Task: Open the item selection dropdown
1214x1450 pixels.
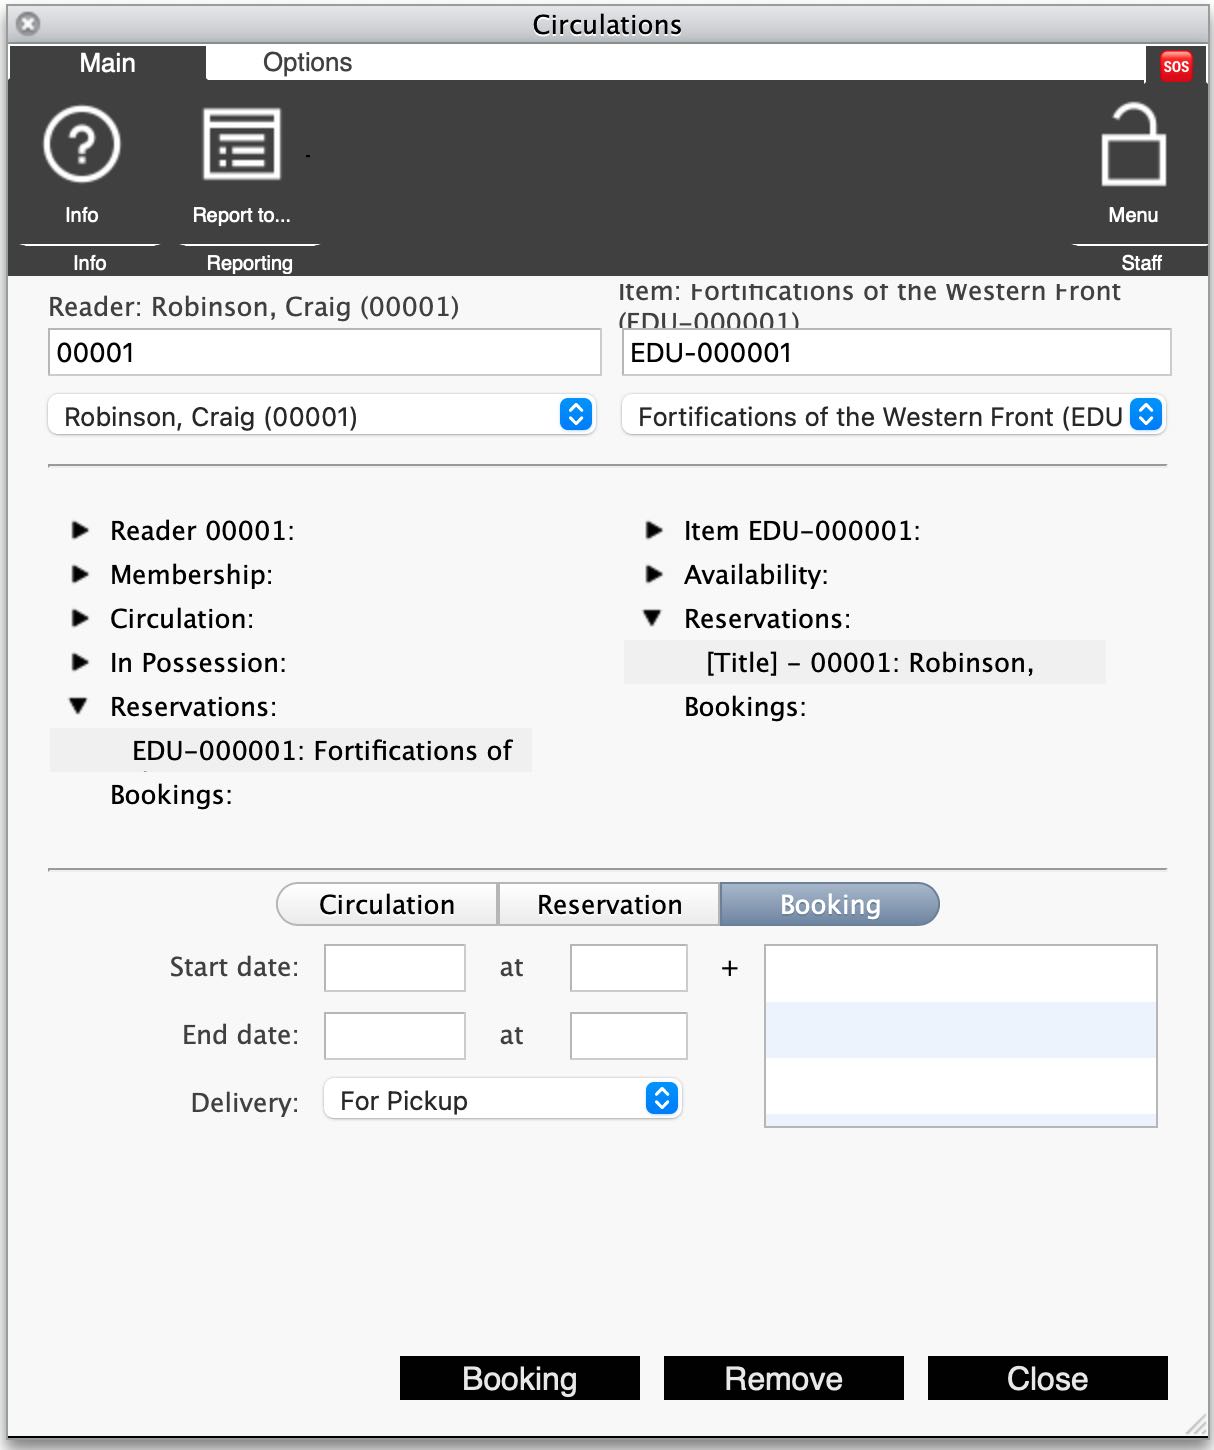Action: pos(894,415)
